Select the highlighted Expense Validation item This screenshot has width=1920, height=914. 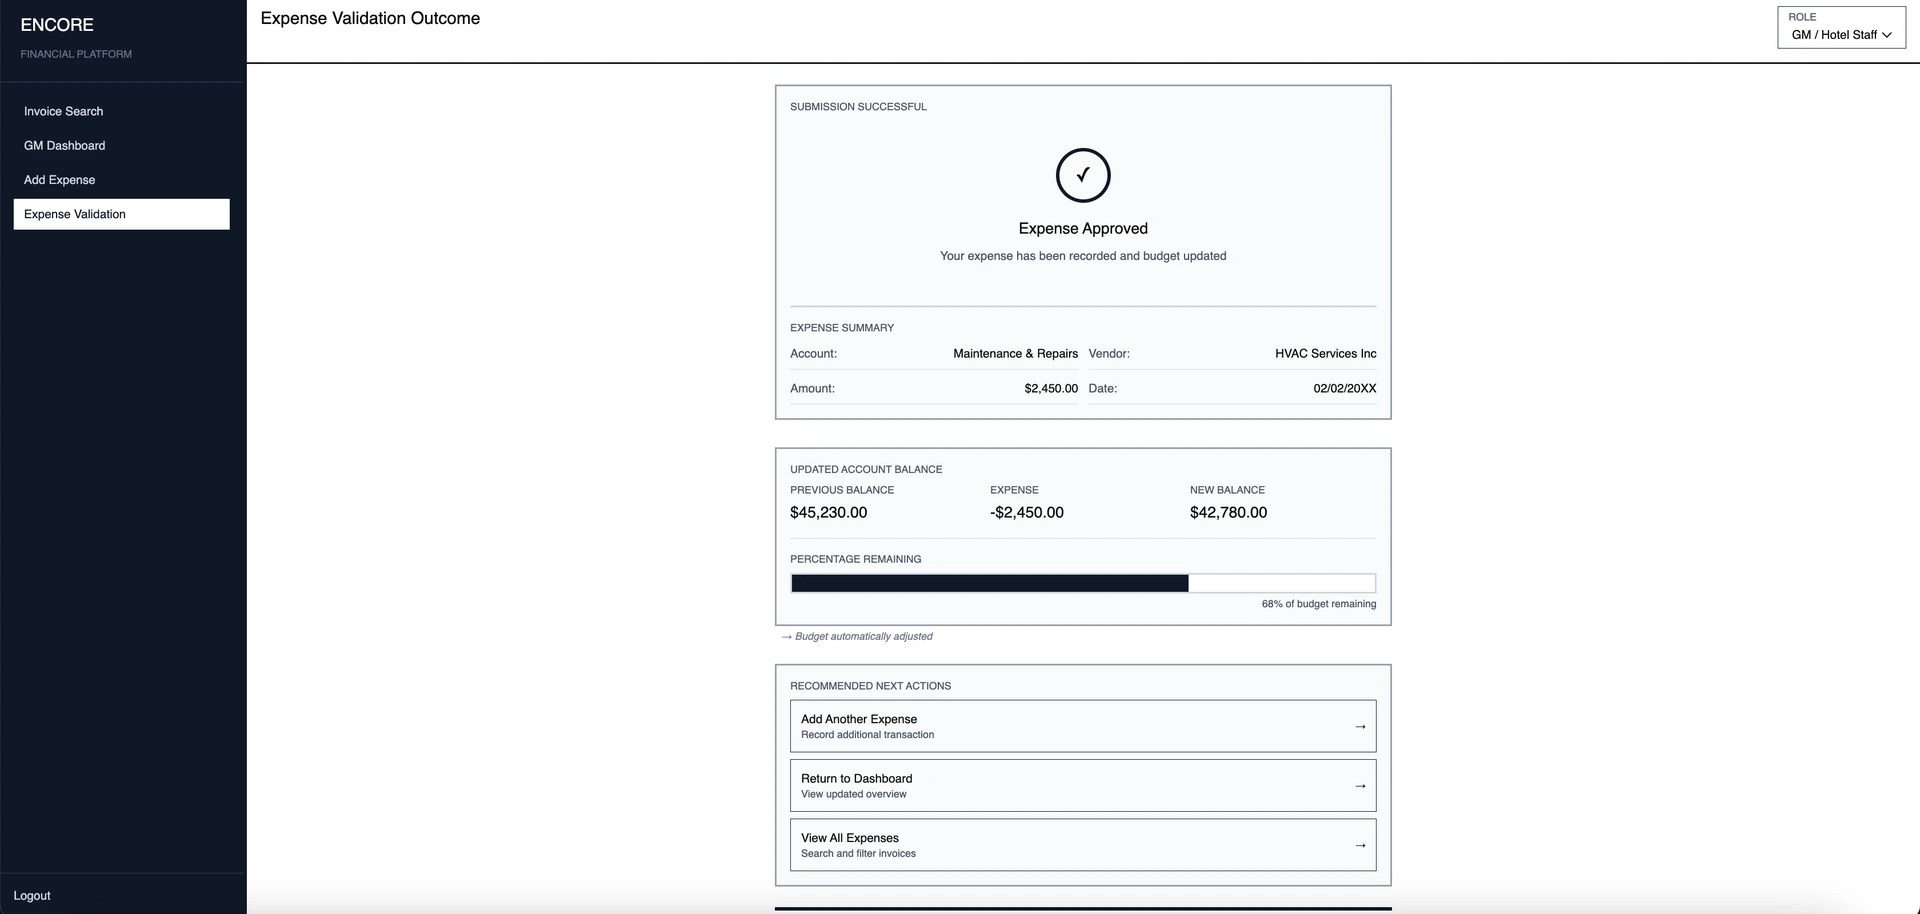(75, 213)
